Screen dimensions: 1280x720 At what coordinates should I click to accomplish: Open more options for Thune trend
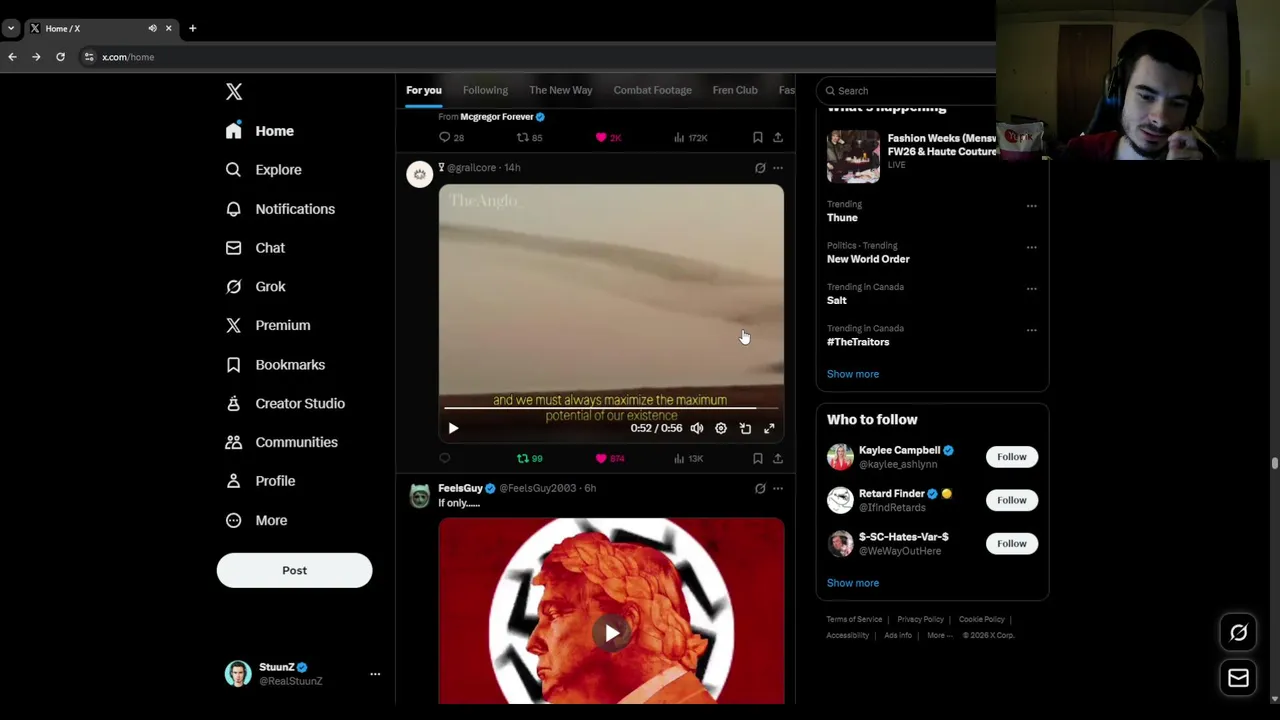tap(1031, 206)
